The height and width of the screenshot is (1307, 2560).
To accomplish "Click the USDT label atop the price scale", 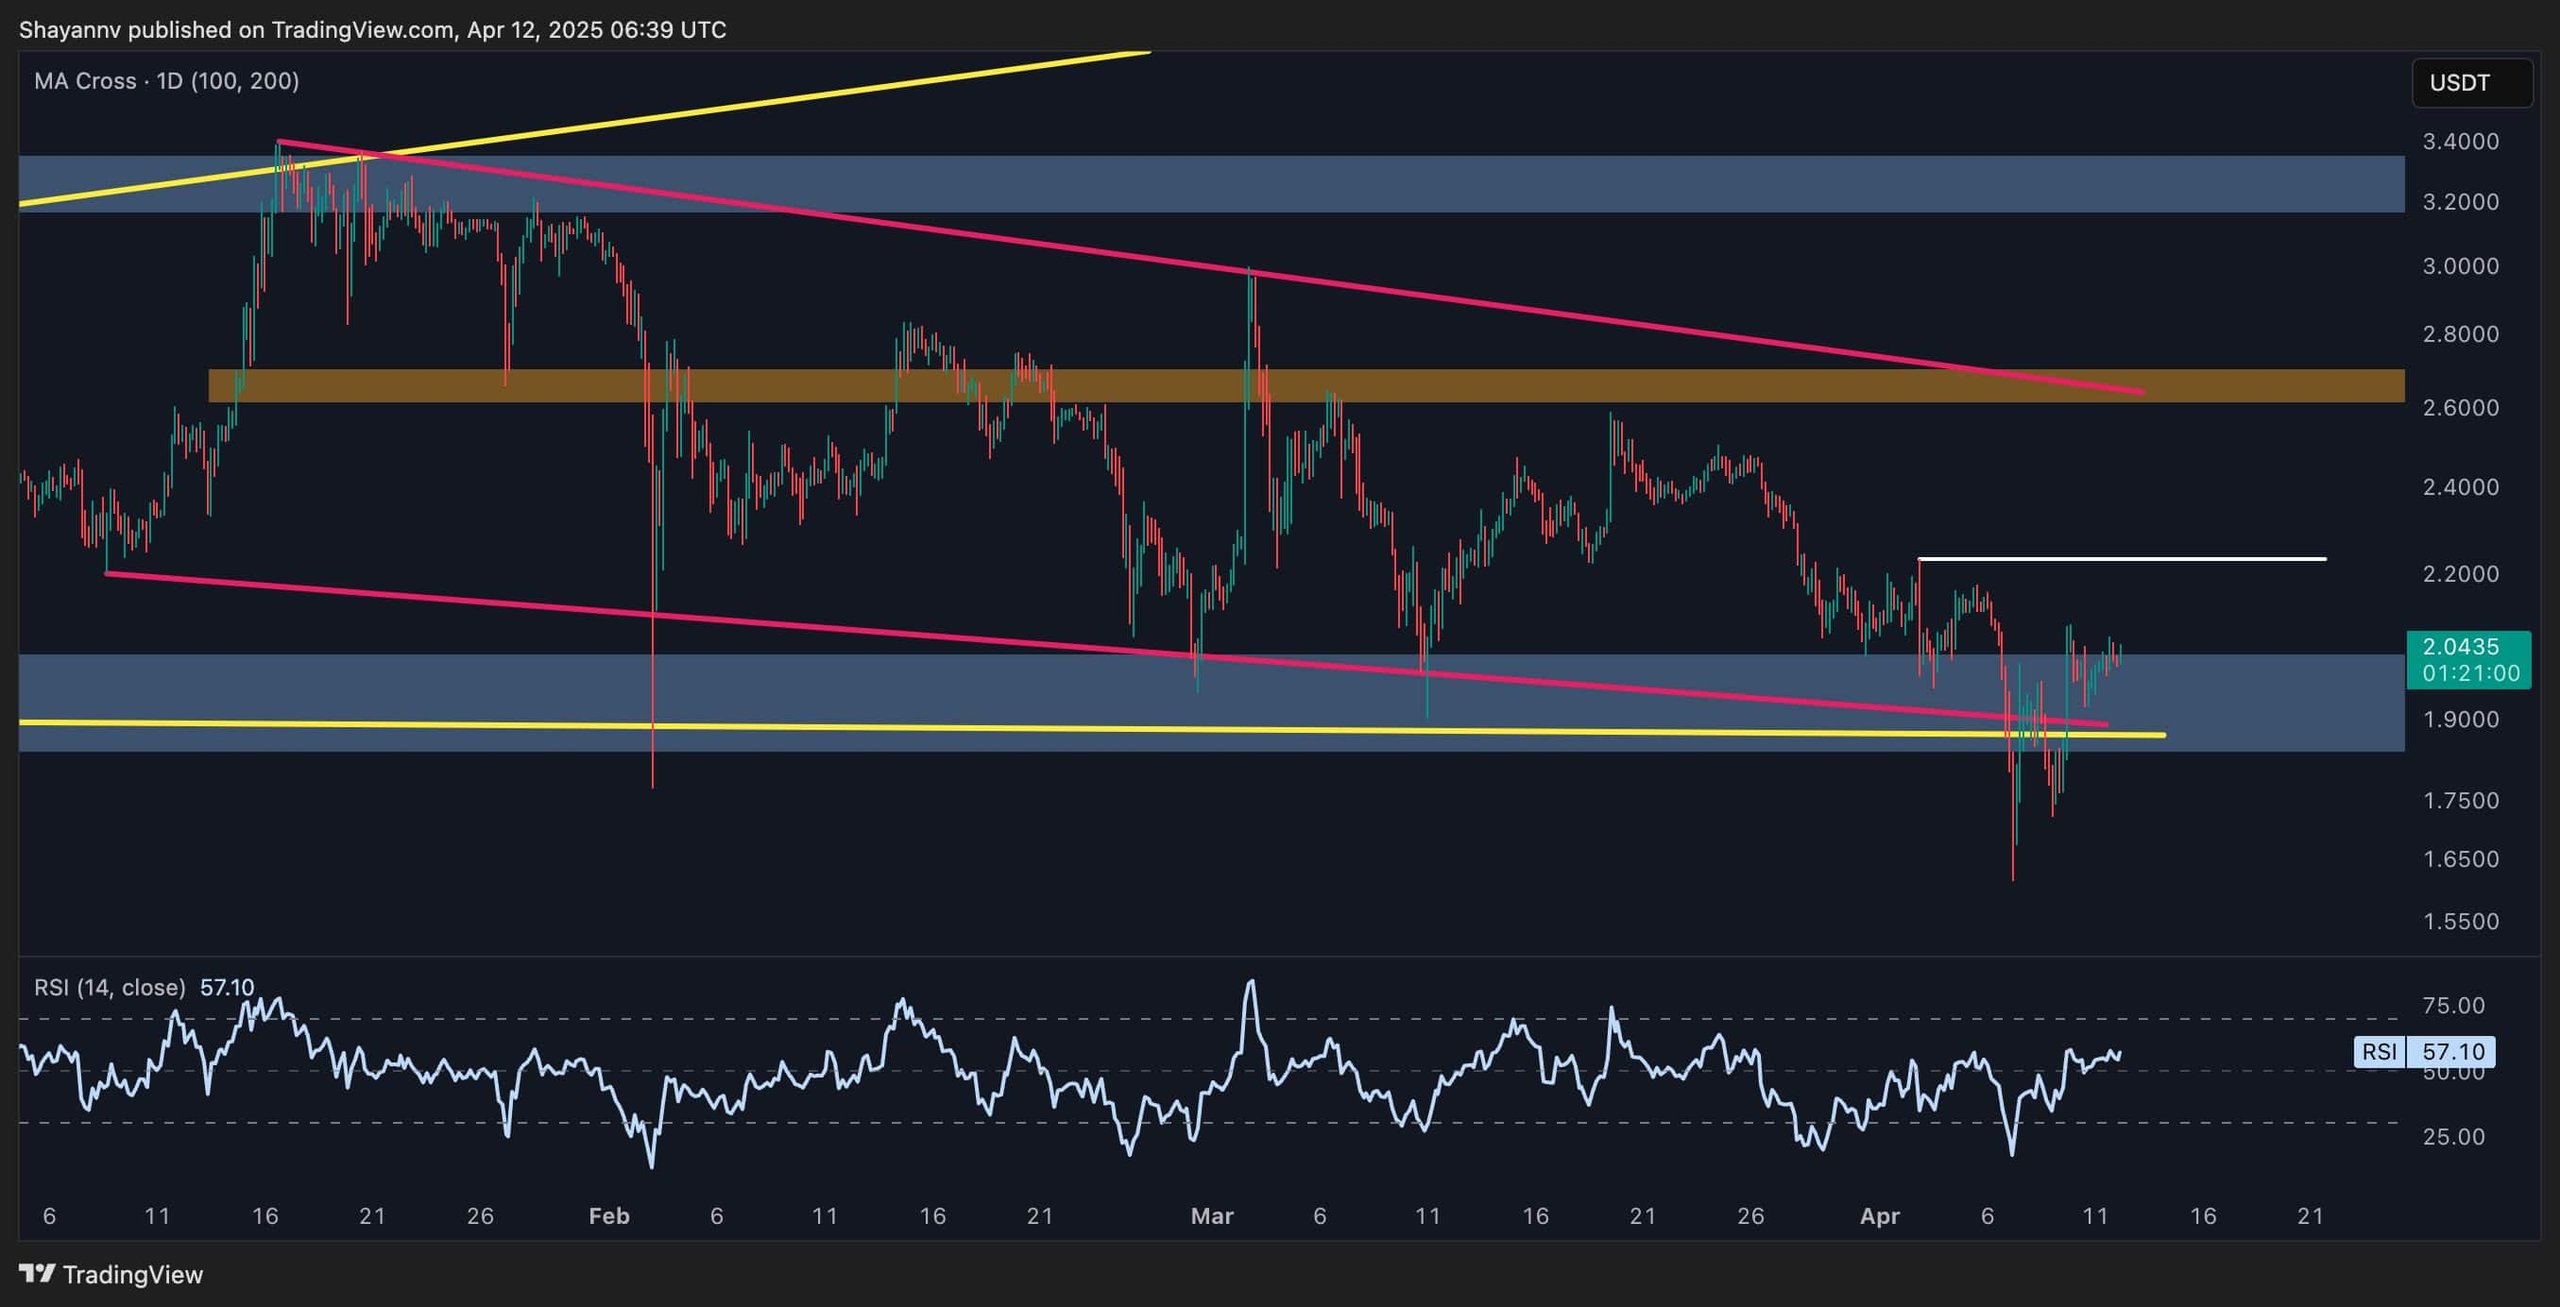I will pyautogui.click(x=2472, y=83).
